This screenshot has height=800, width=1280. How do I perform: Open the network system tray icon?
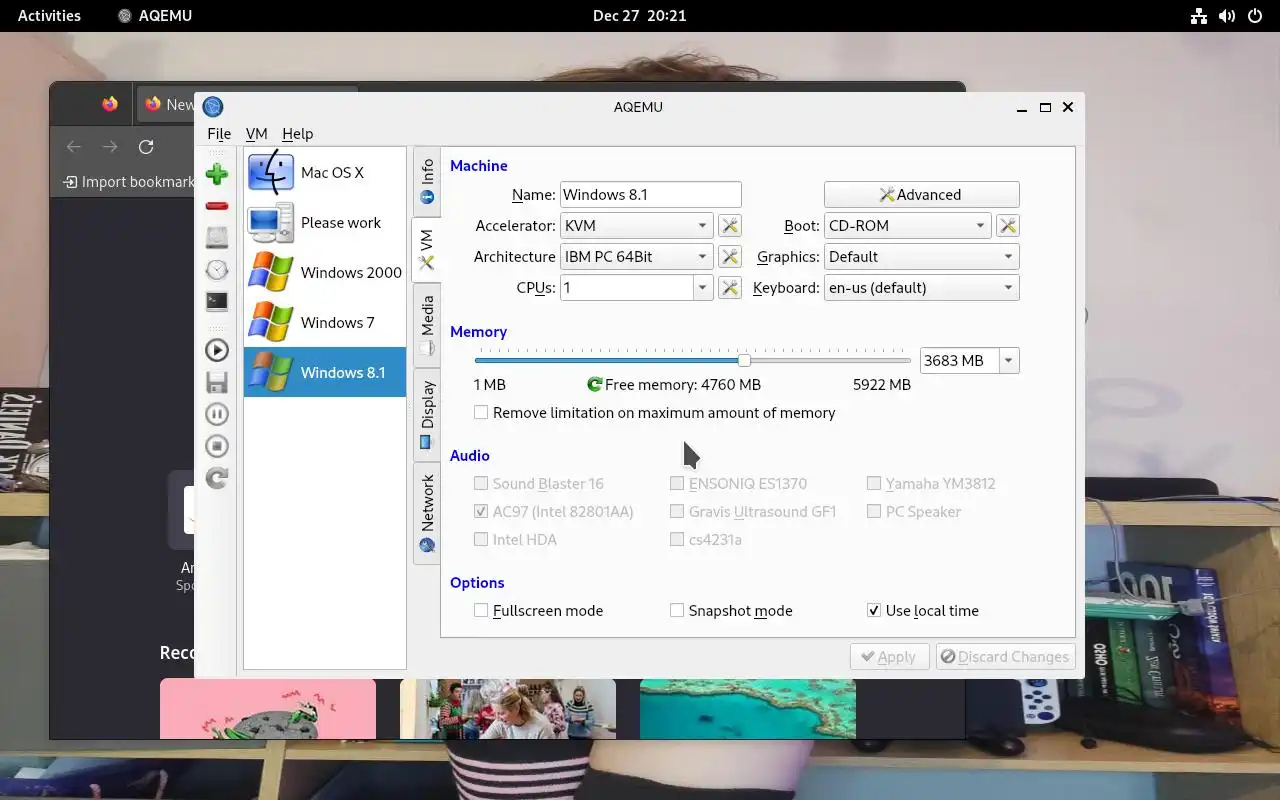pos(1198,16)
